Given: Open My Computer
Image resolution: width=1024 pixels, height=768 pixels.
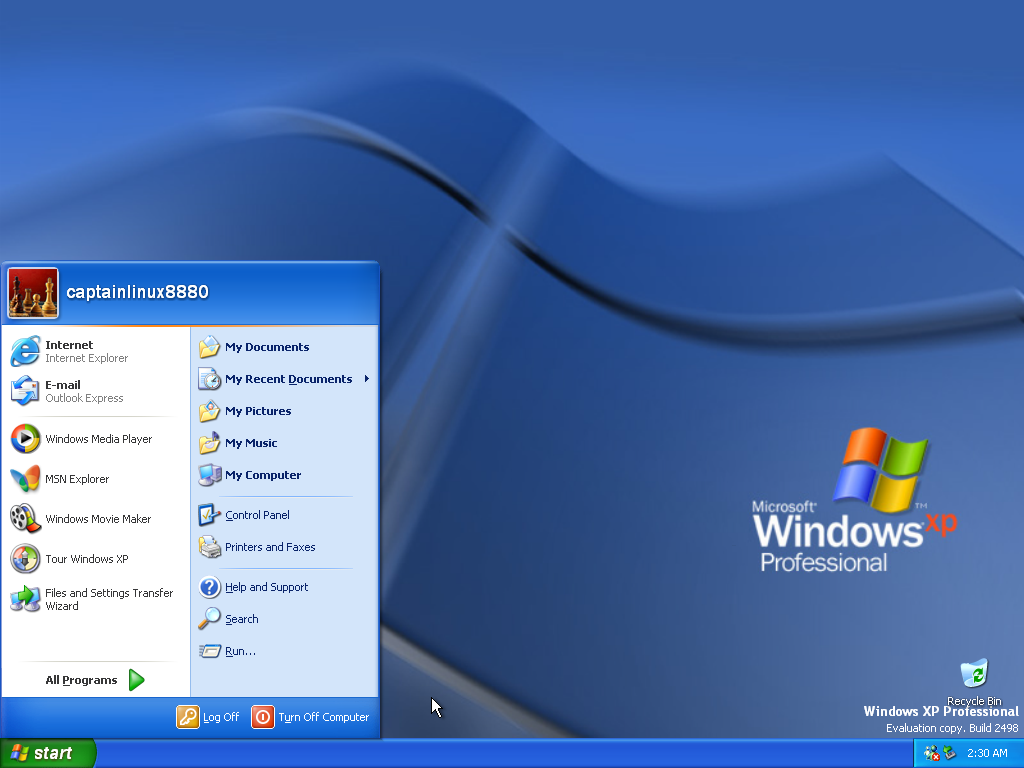Looking at the screenshot, I should click(262, 475).
